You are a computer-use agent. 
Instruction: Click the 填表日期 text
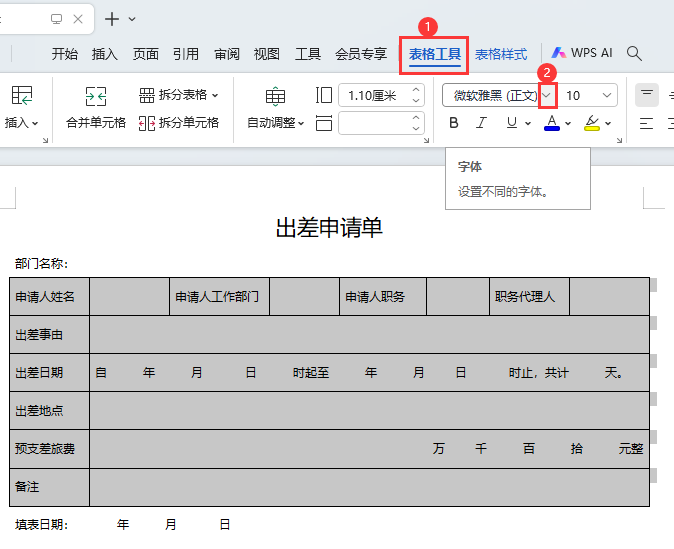coord(41,524)
